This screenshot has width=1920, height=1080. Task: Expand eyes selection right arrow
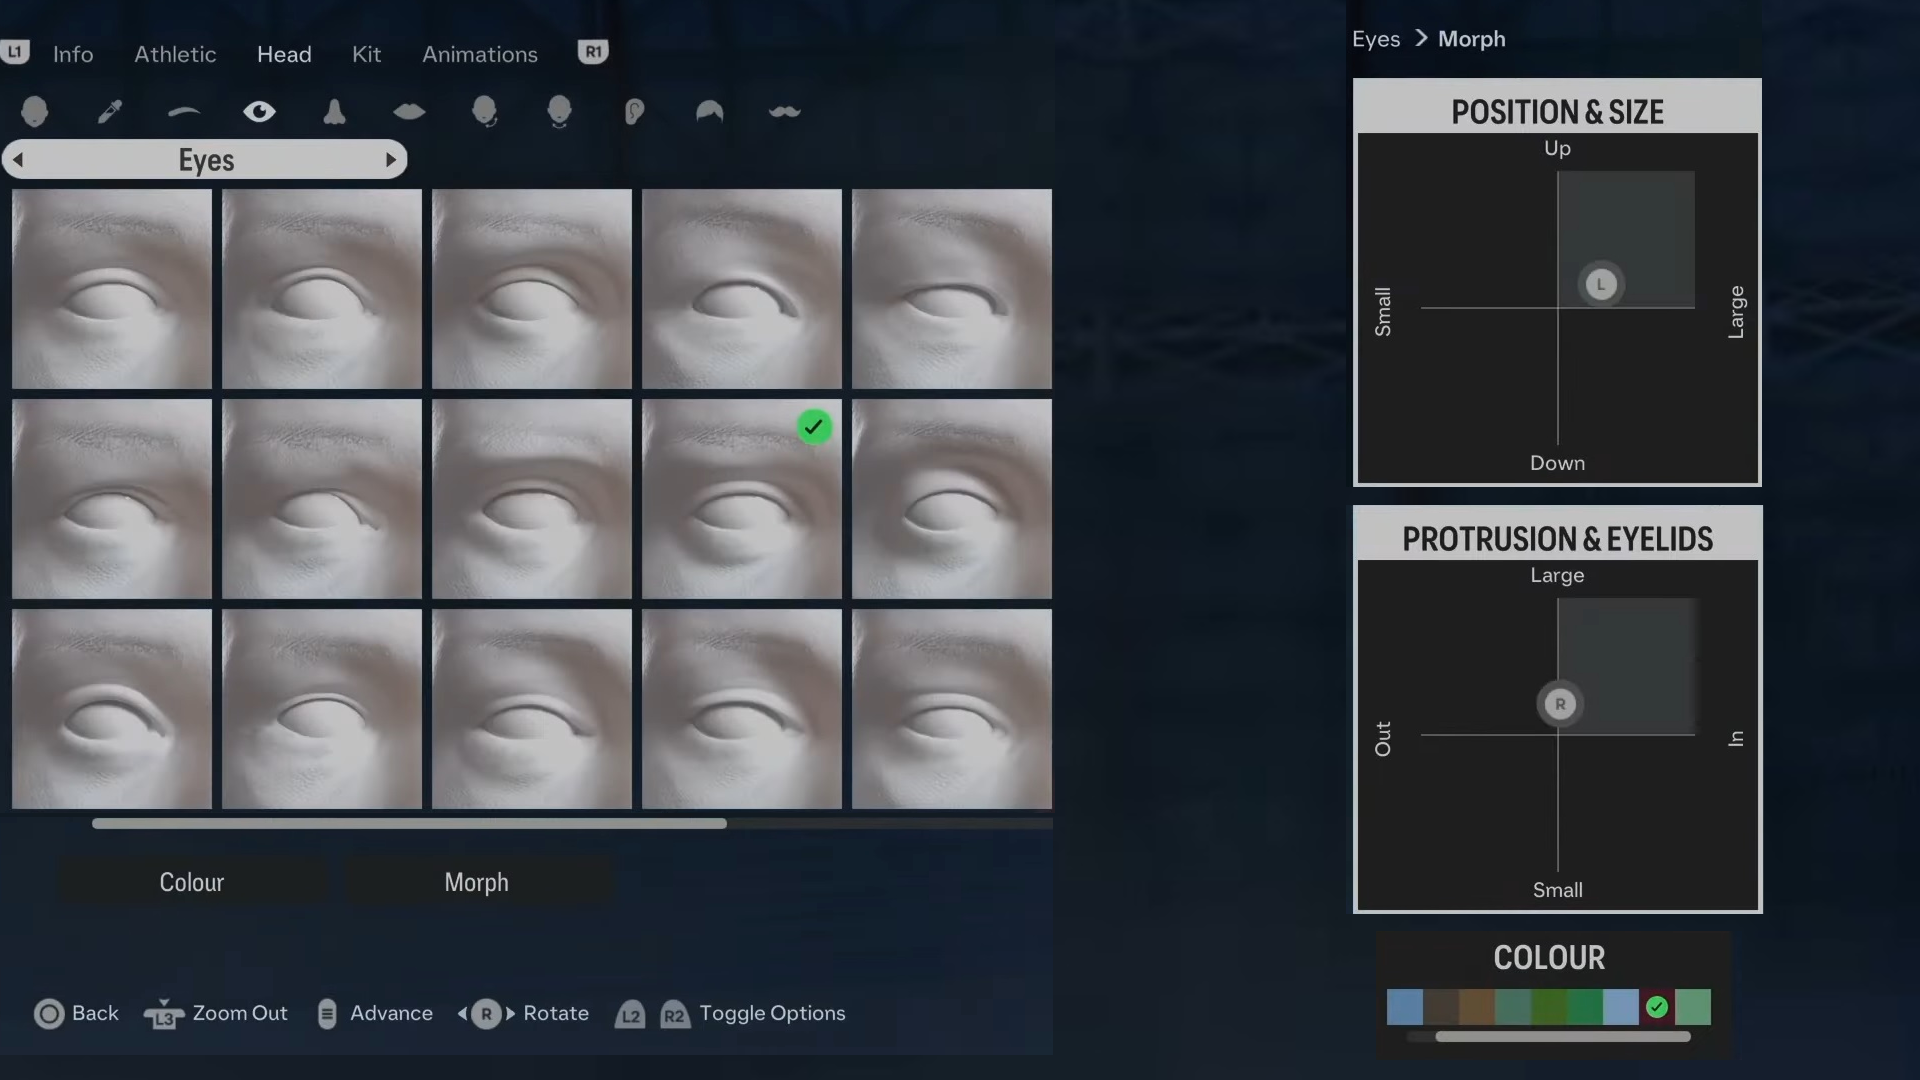(392, 158)
